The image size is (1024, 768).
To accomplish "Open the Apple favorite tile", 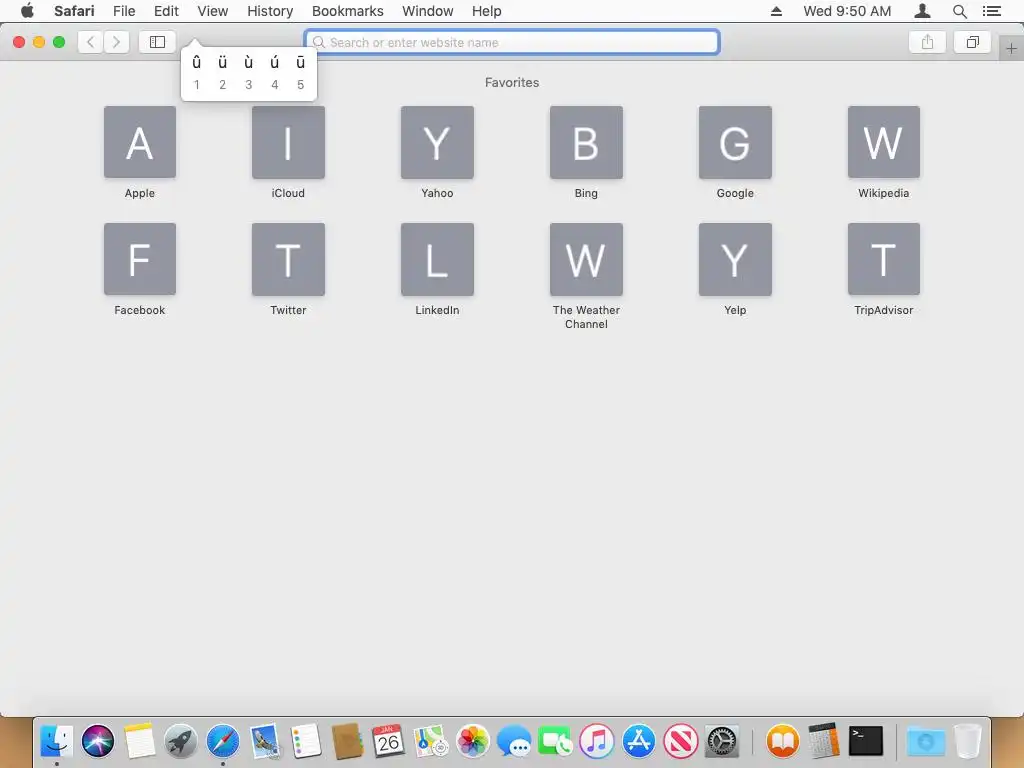I will (x=140, y=142).
